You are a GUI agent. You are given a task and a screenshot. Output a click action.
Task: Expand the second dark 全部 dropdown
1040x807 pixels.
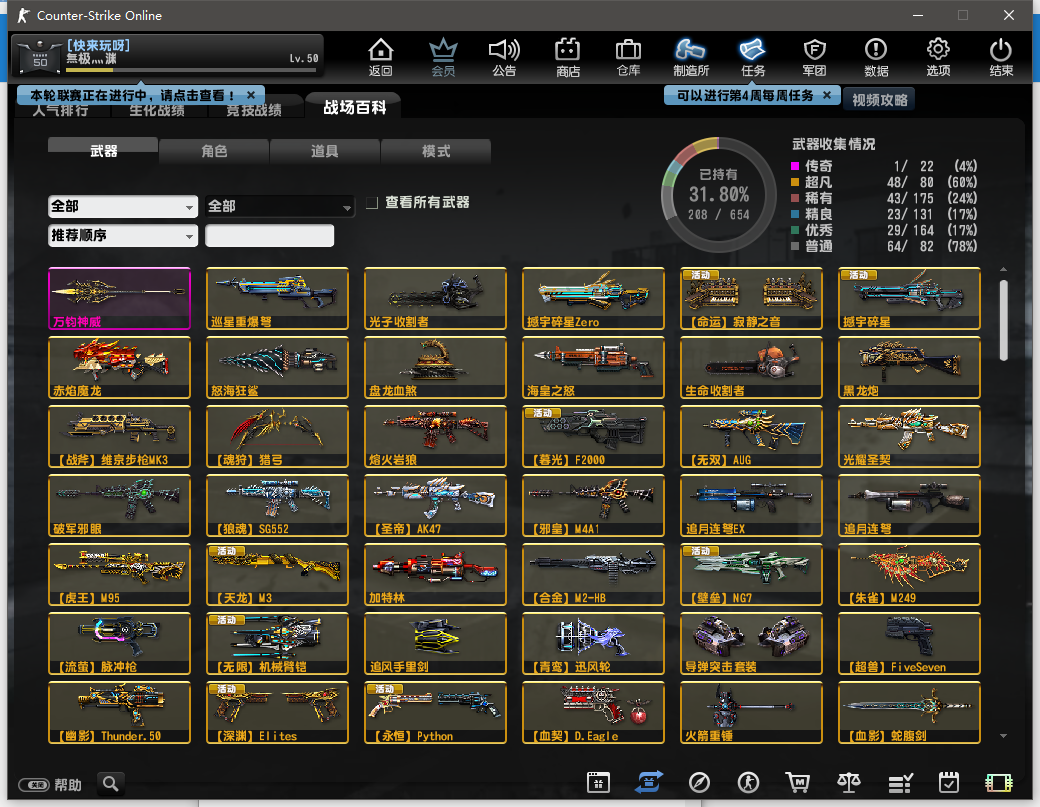280,207
